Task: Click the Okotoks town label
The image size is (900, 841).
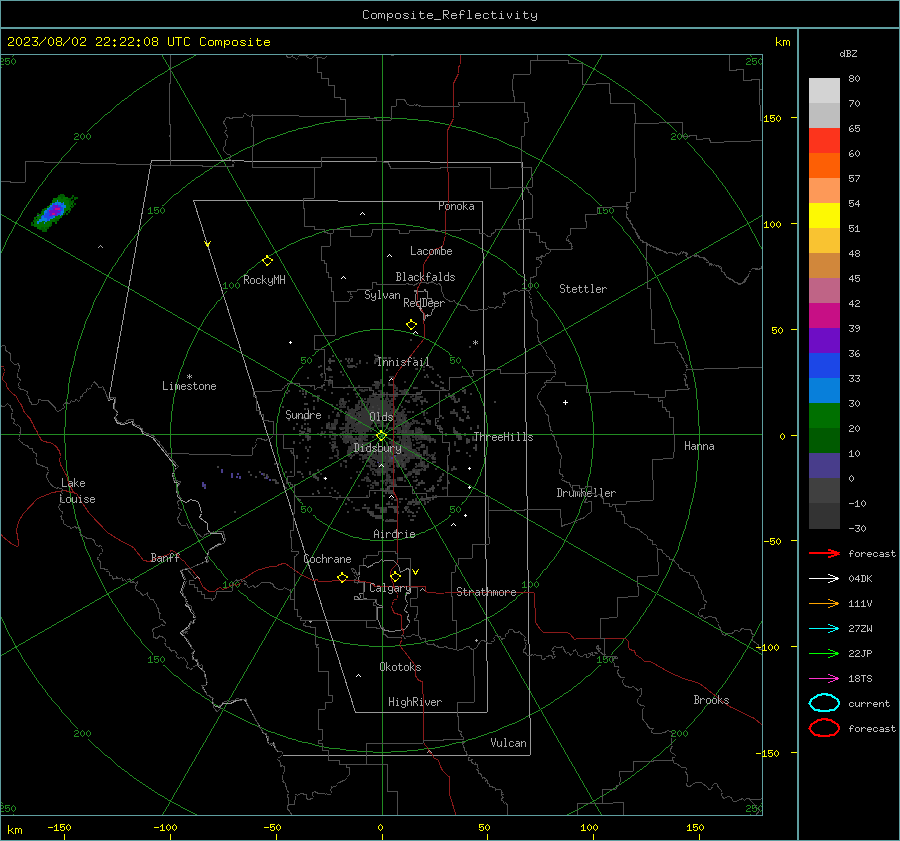Action: [x=400, y=667]
